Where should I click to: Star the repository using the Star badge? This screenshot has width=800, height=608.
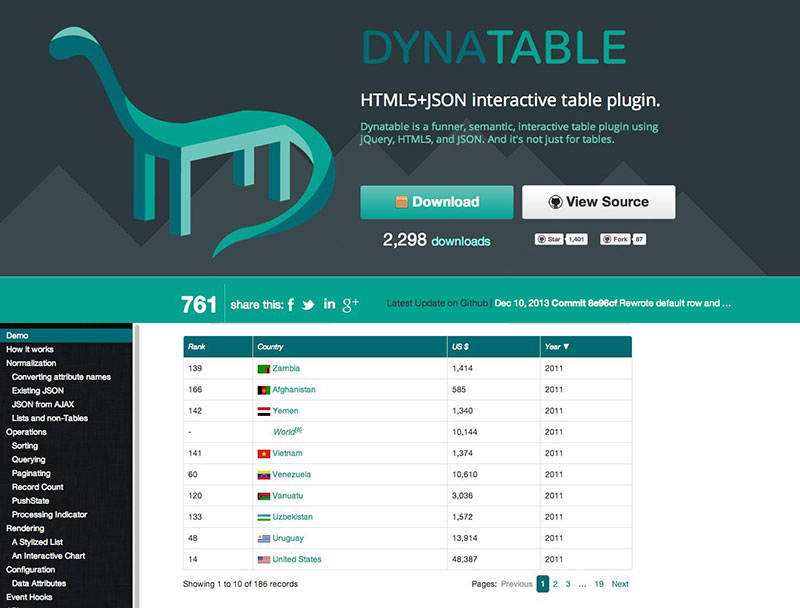[550, 239]
